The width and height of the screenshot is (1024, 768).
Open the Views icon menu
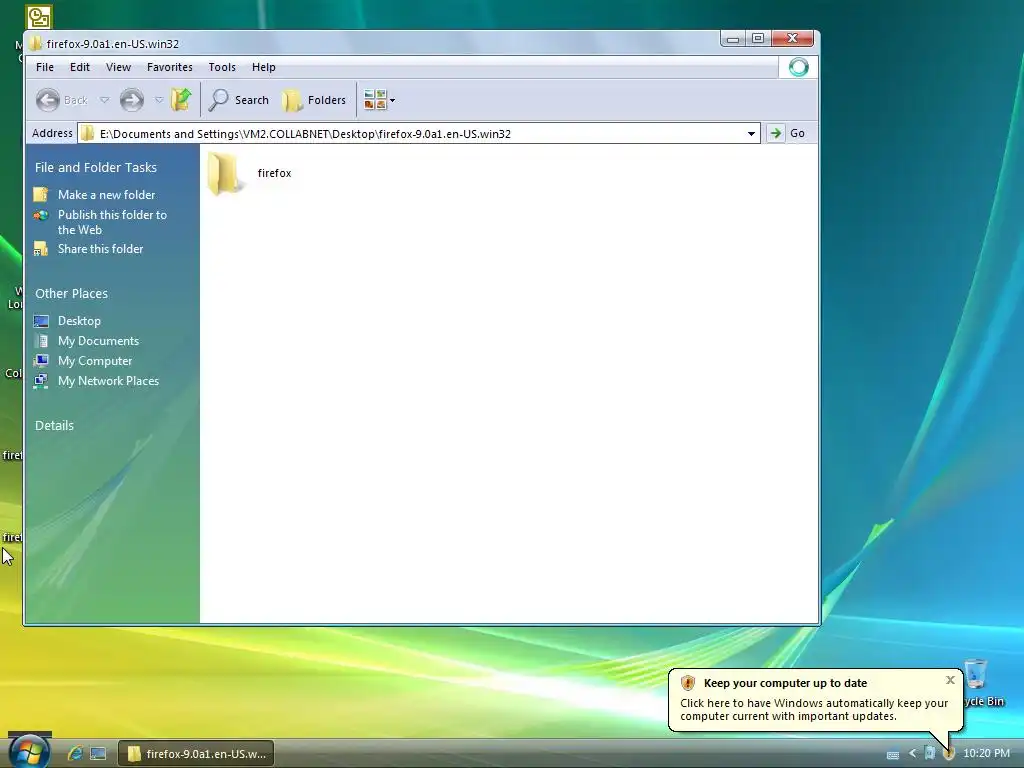point(379,100)
